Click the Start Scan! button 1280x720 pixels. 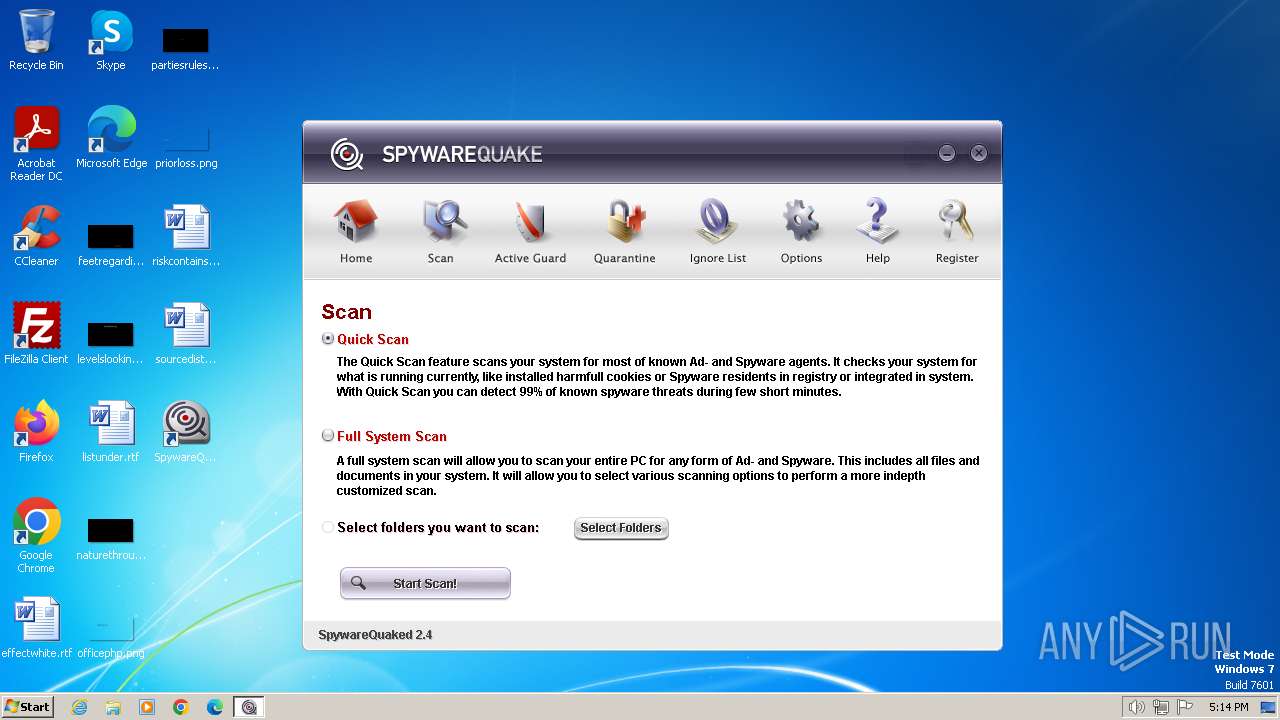(x=425, y=583)
